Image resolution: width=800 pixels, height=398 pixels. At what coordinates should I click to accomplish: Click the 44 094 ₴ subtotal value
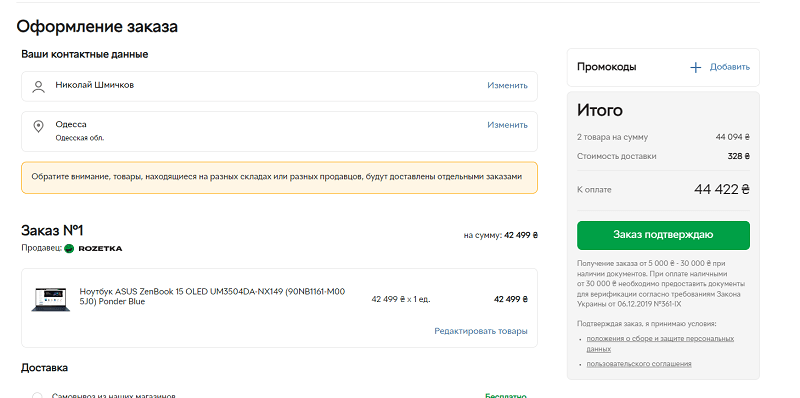(x=733, y=137)
